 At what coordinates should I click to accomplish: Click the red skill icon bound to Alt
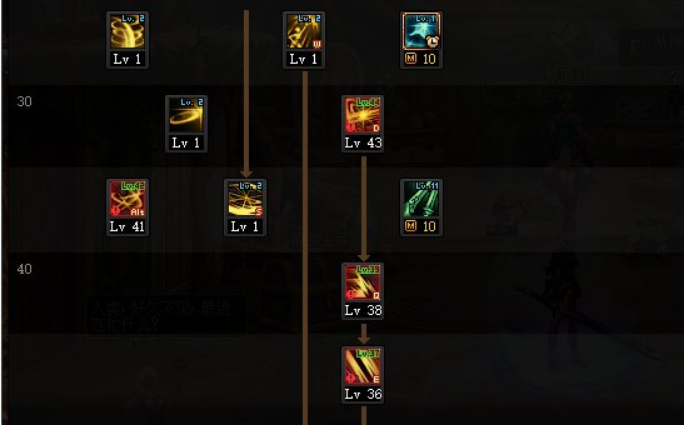[127, 199]
